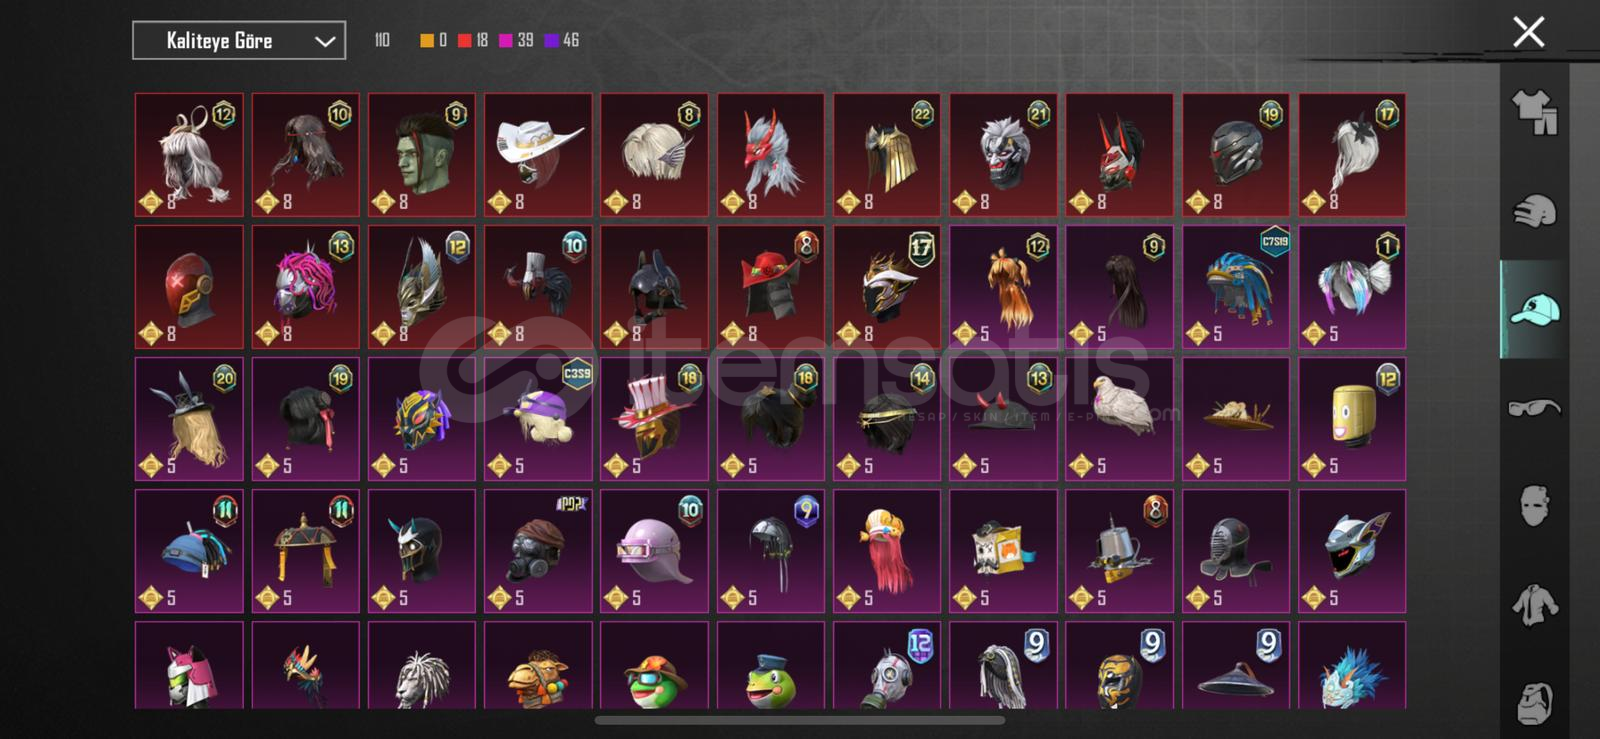Close the inventory with X icon
This screenshot has width=1600, height=739.
click(1528, 32)
